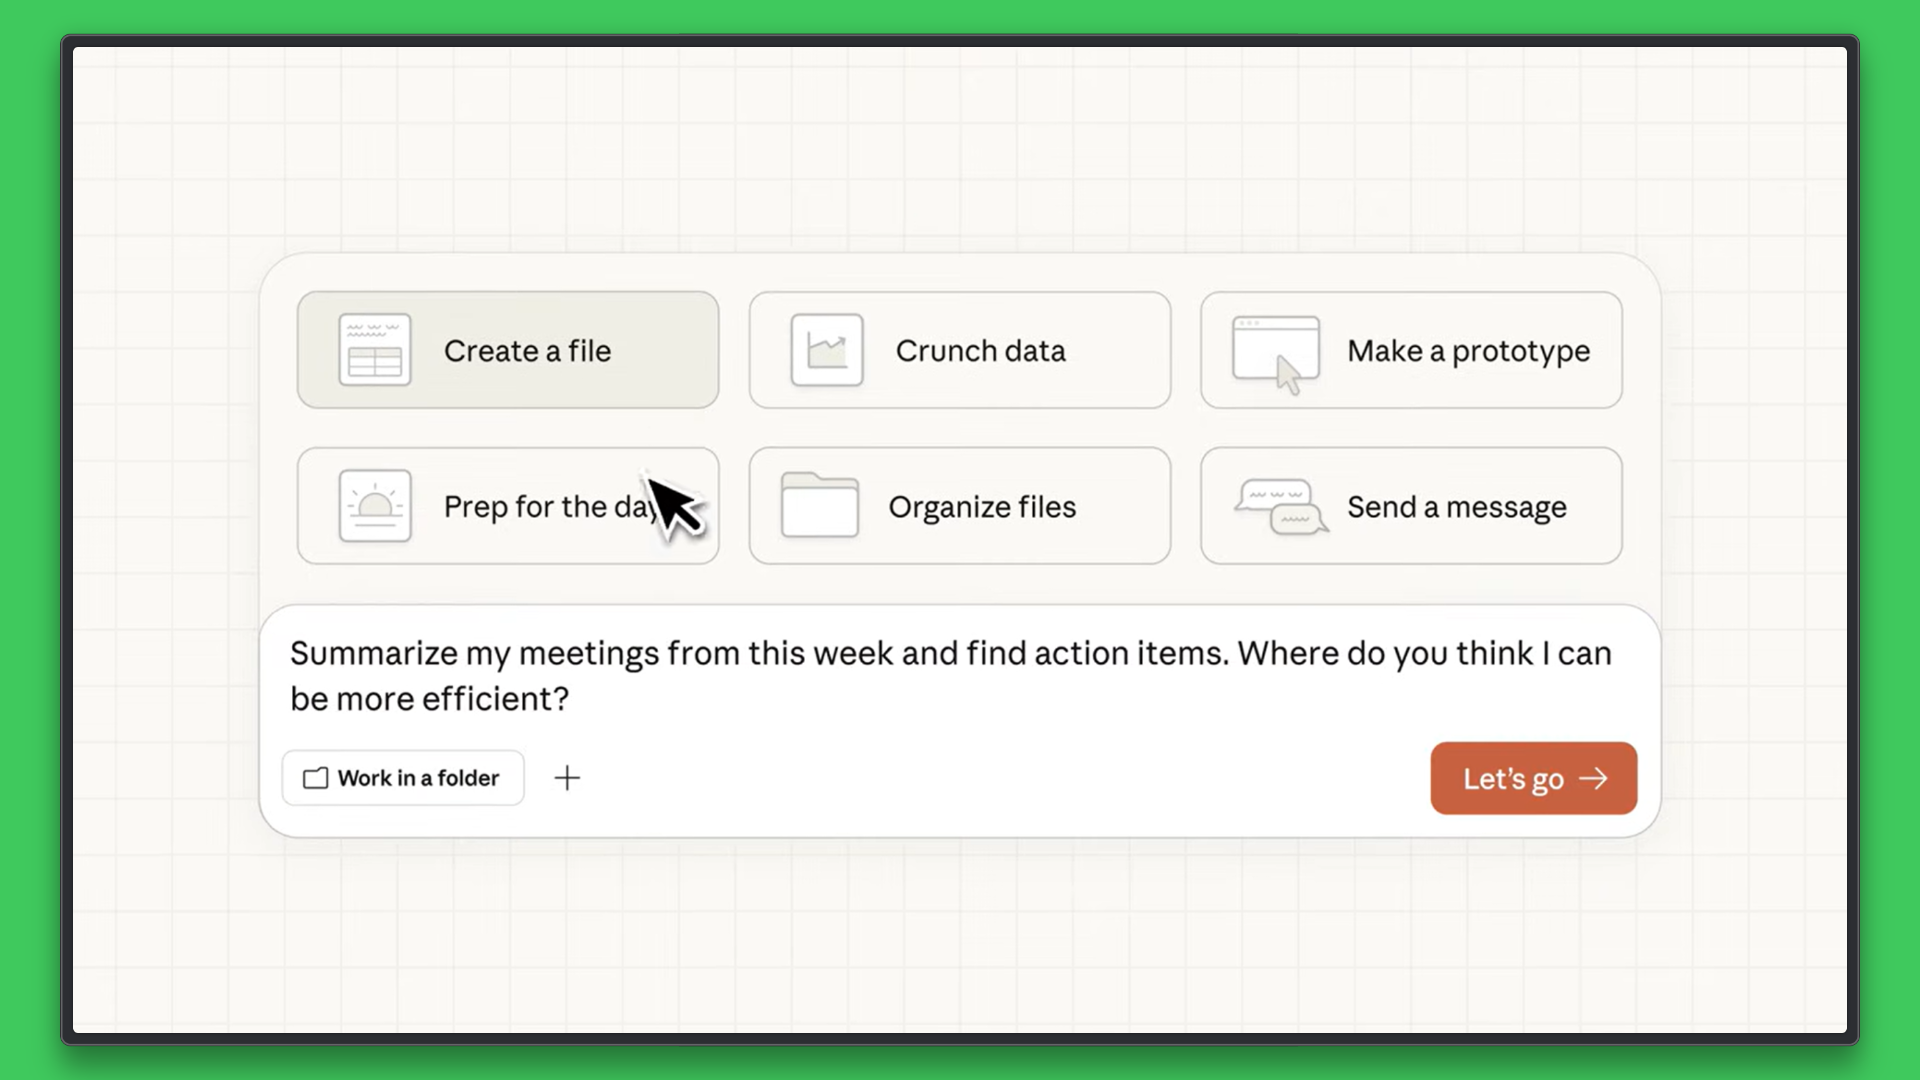Pick the Make a prototype label
1920x1080 pixels.
[x=1468, y=351]
